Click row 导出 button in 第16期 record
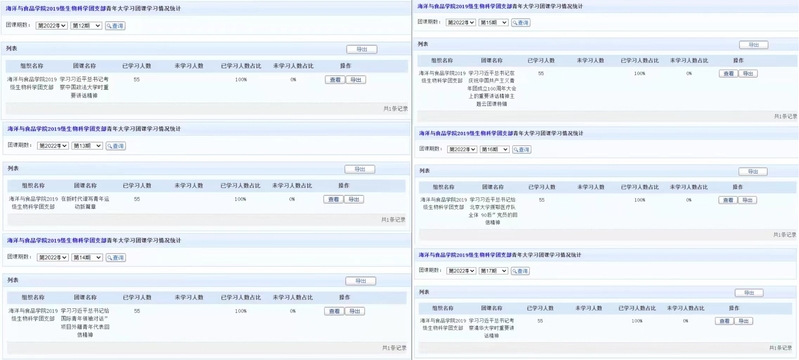799x360 pixels. 748,200
